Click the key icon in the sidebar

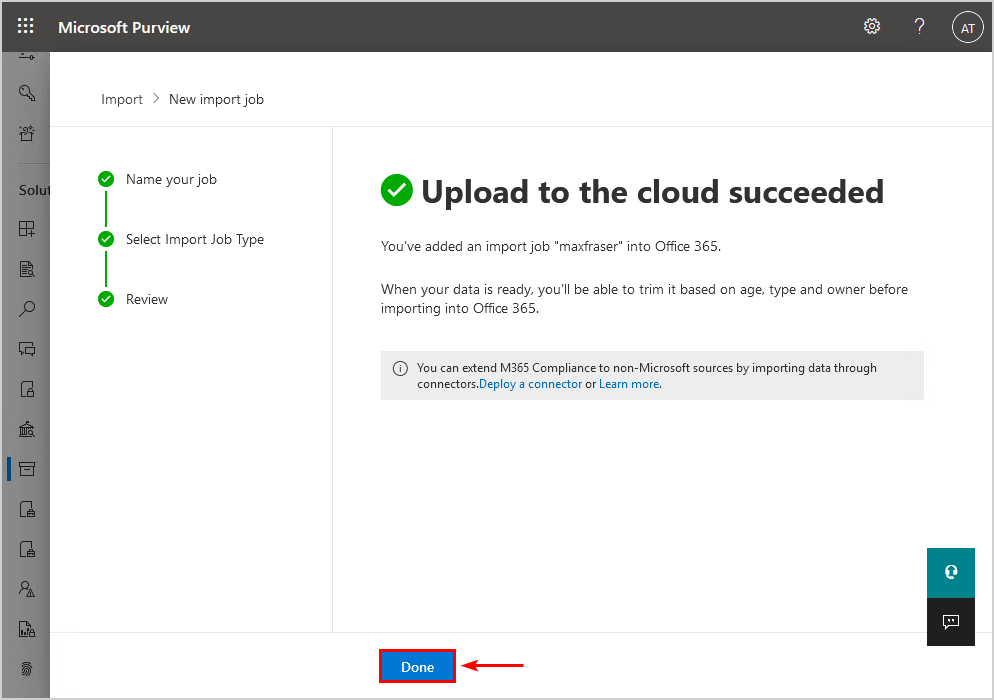point(27,93)
